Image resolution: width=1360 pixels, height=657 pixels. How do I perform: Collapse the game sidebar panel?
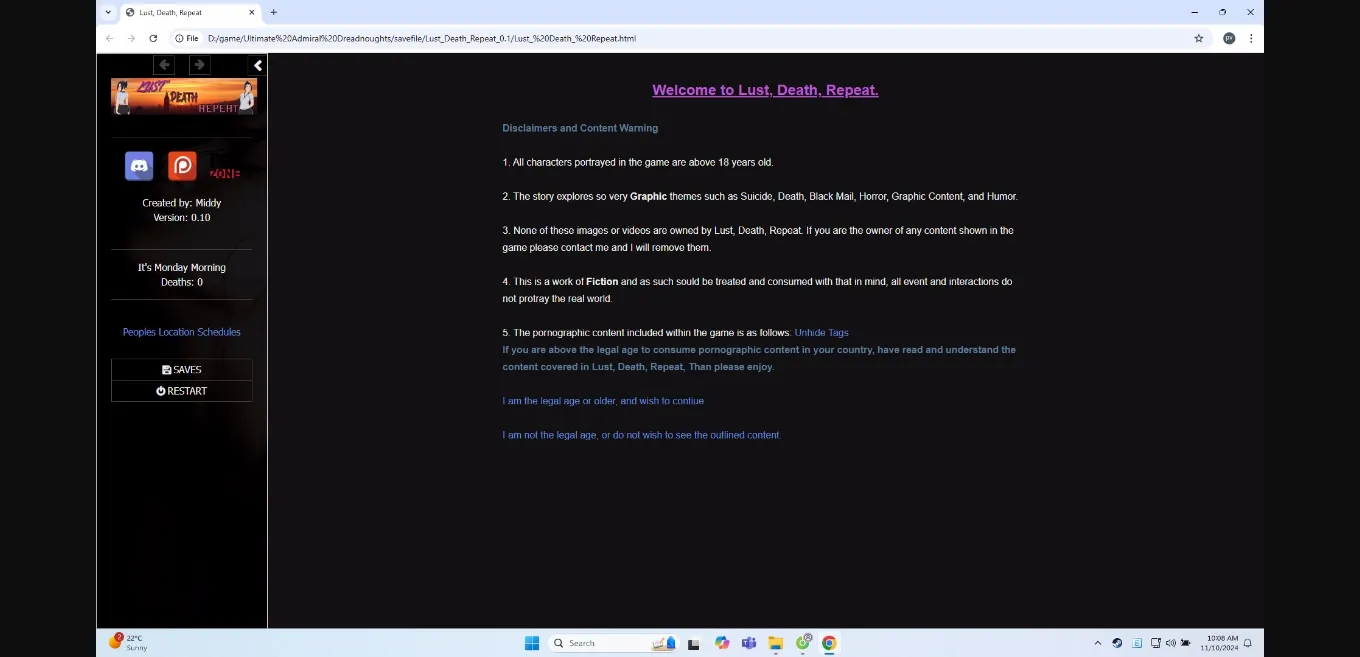[258, 65]
